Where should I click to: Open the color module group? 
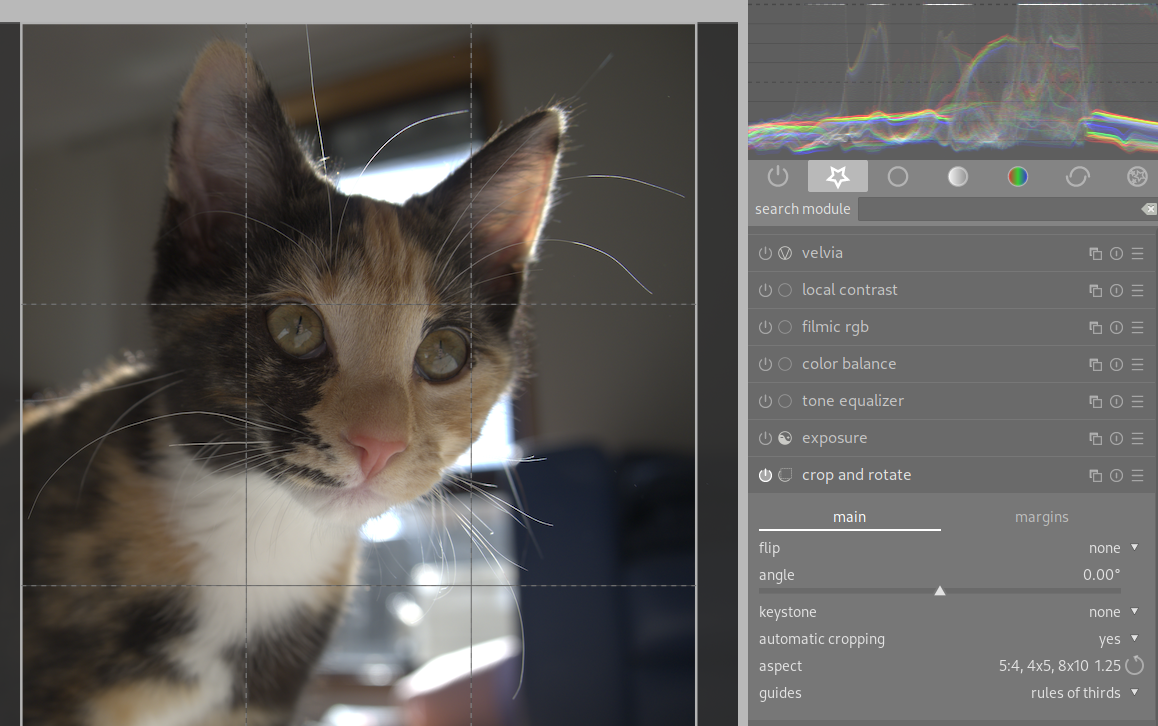1017,176
